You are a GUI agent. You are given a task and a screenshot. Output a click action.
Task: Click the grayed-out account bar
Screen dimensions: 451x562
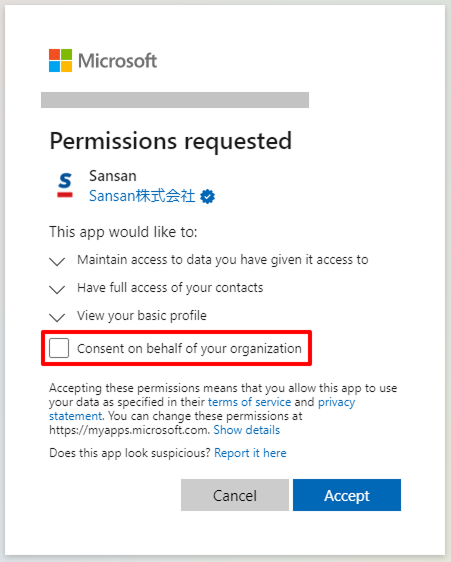(175, 100)
